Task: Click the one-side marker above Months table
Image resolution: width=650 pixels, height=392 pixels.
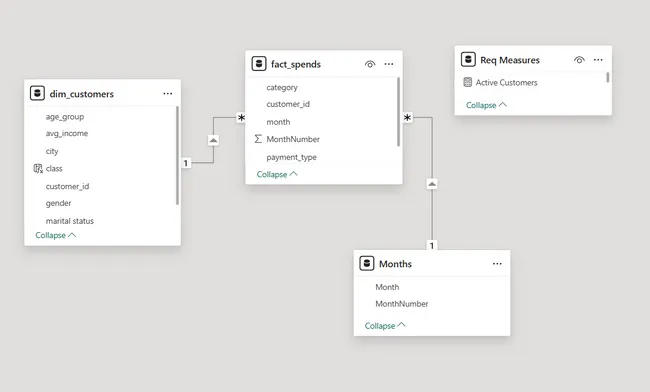Action: (x=432, y=245)
